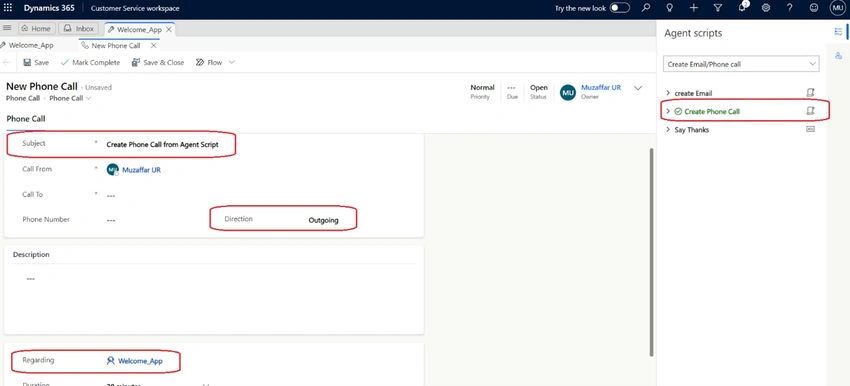Open search magnifier in top bar
Image resolution: width=850 pixels, height=386 pixels.
point(646,8)
